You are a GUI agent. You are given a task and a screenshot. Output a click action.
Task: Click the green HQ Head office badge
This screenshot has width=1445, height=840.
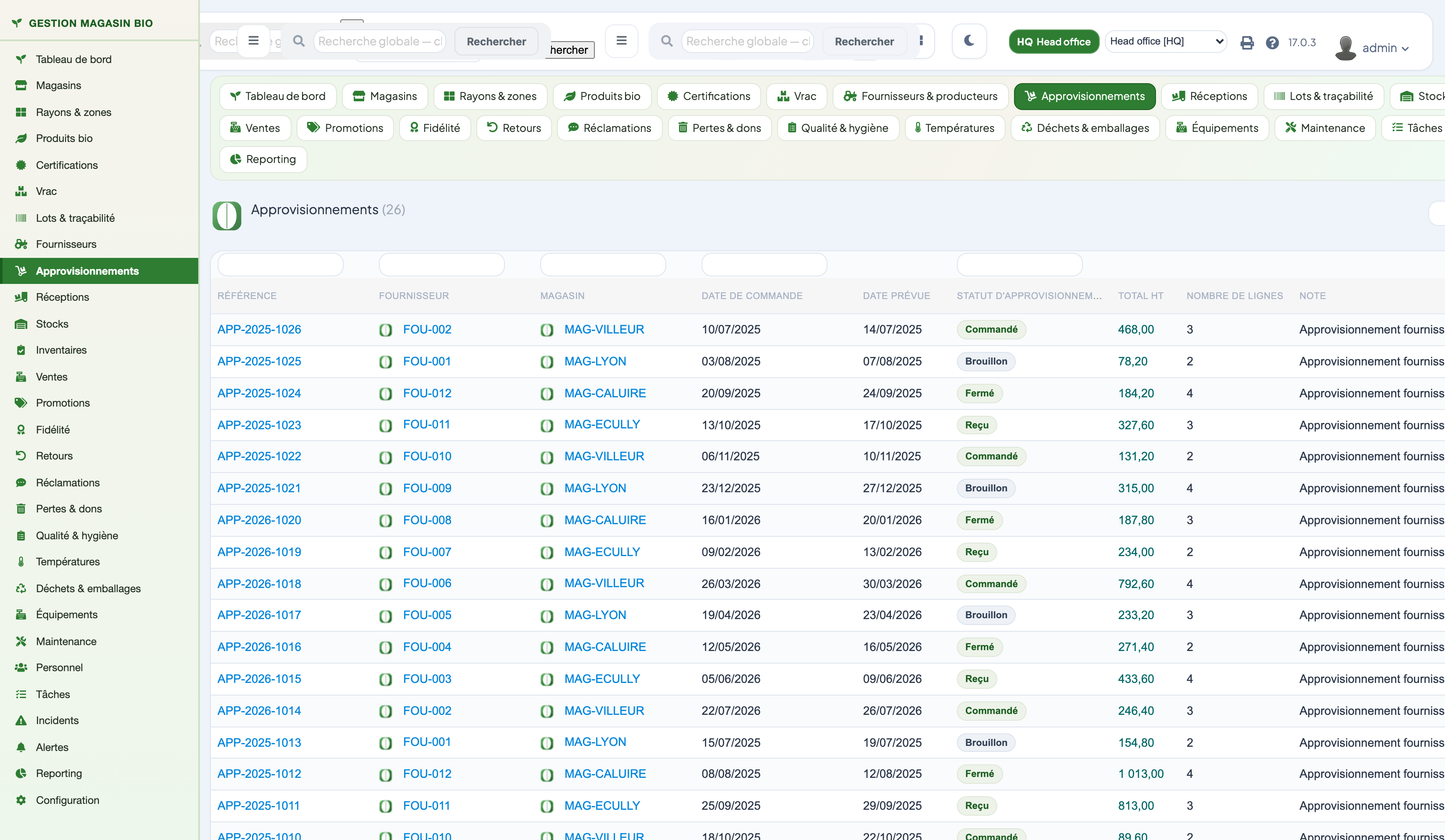click(1054, 41)
